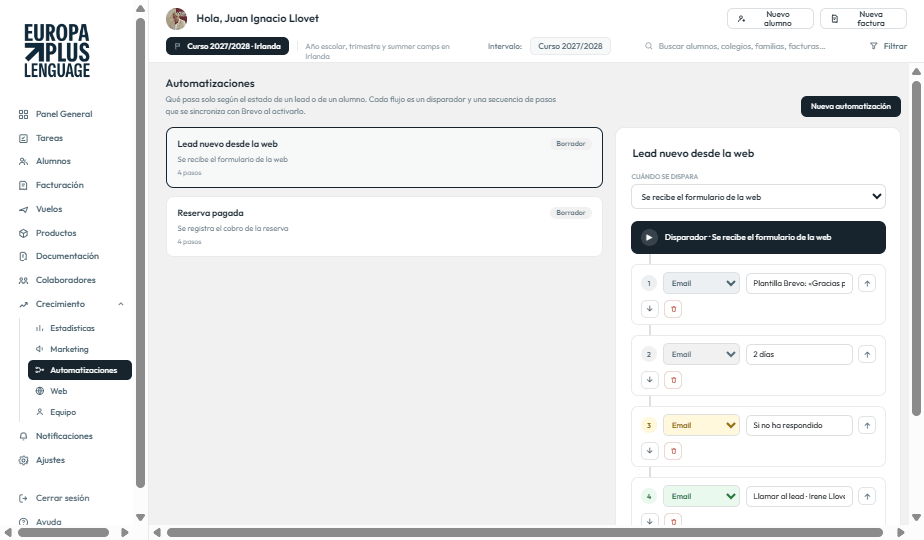Click the bottom horizontal scrollbar of main area
Viewport: 924px width, 540px height.
(524, 533)
